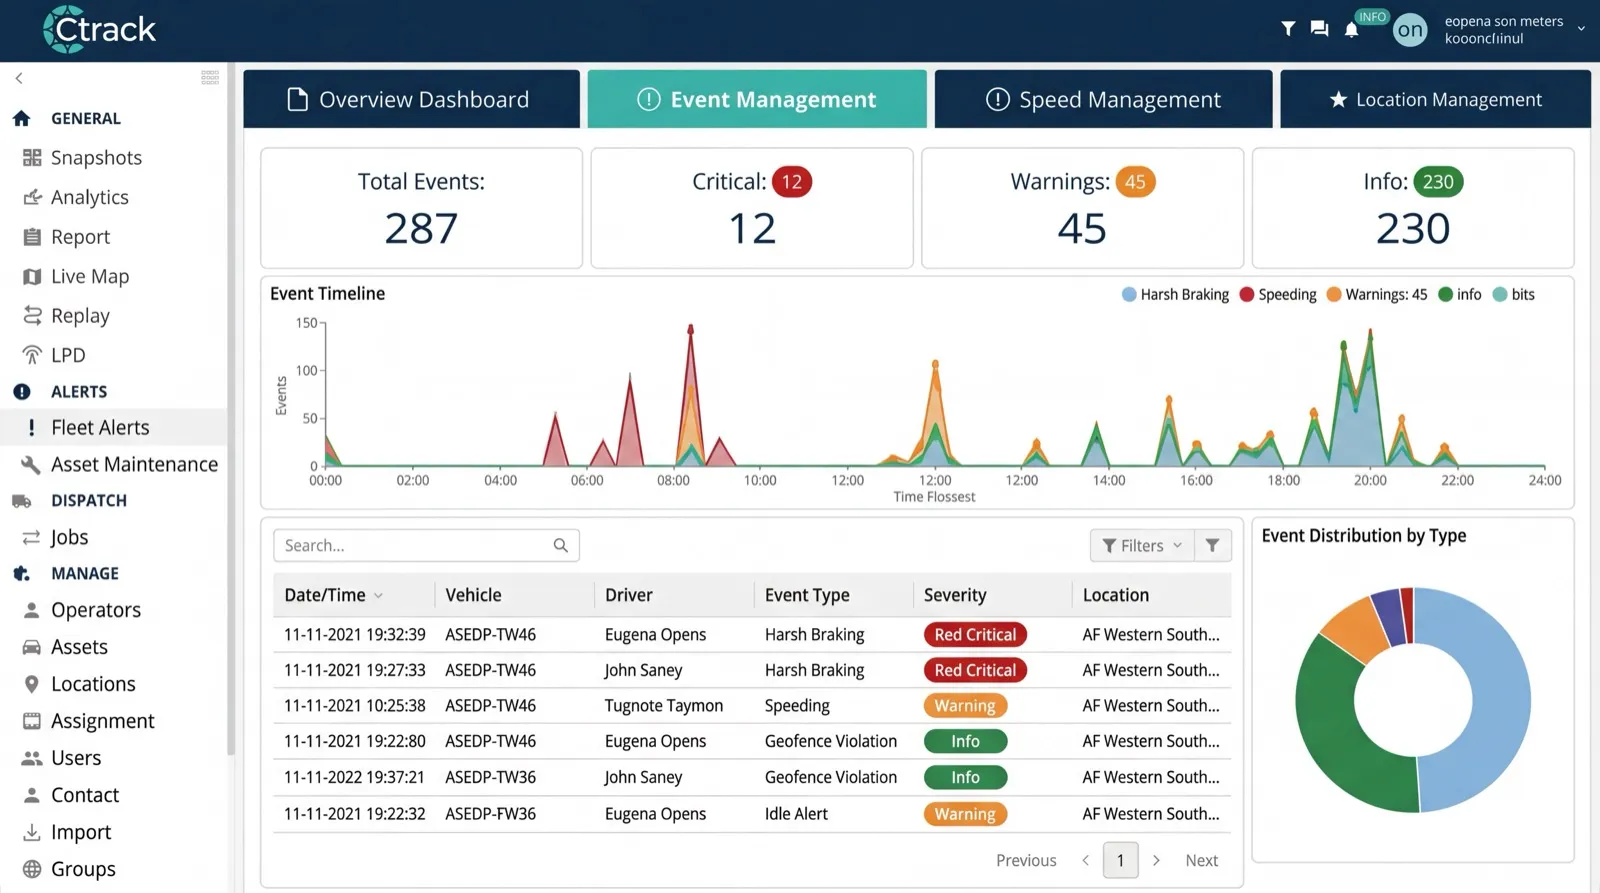Open the Filters dropdown
This screenshot has width=1600, height=893.
[1142, 545]
